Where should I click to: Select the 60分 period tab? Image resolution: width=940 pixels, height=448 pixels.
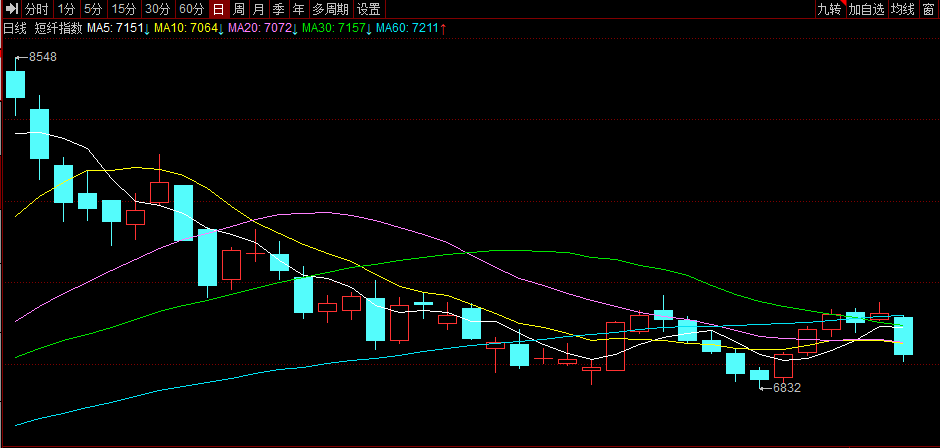[192, 9]
